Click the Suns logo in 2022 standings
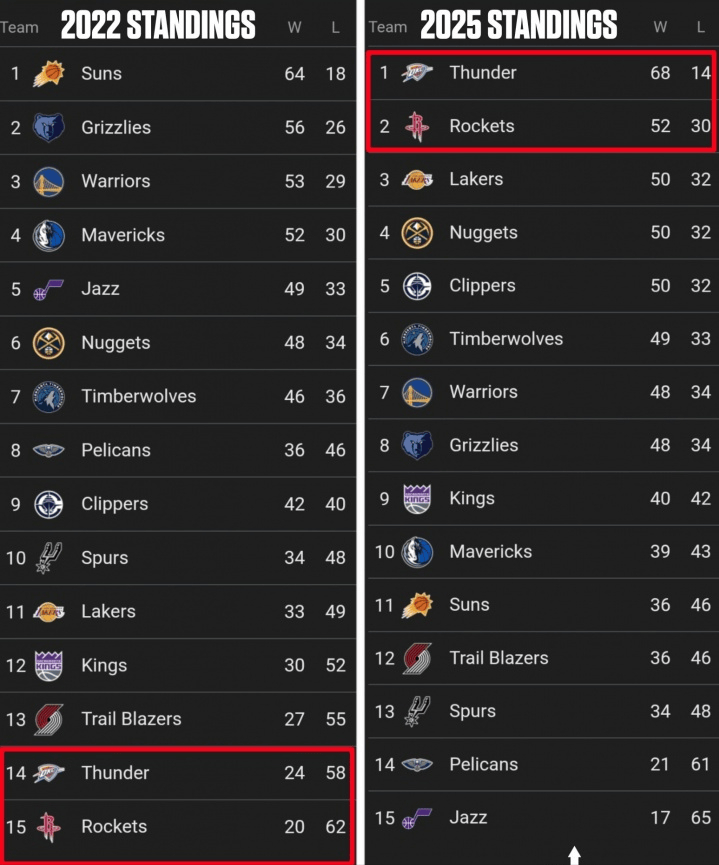 (x=48, y=74)
